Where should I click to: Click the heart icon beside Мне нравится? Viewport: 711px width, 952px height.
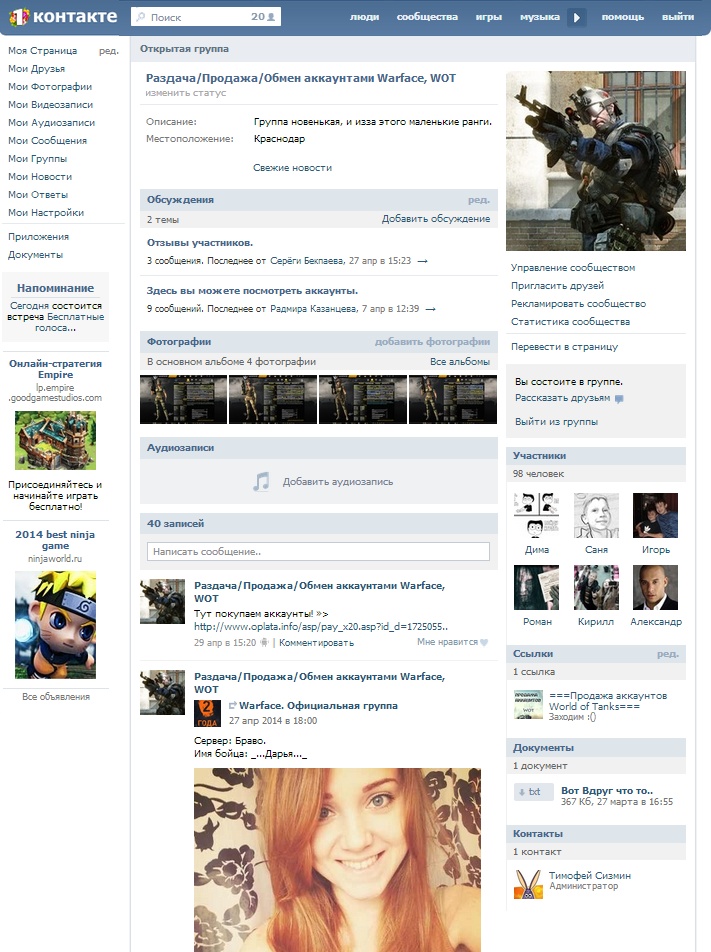click(484, 642)
